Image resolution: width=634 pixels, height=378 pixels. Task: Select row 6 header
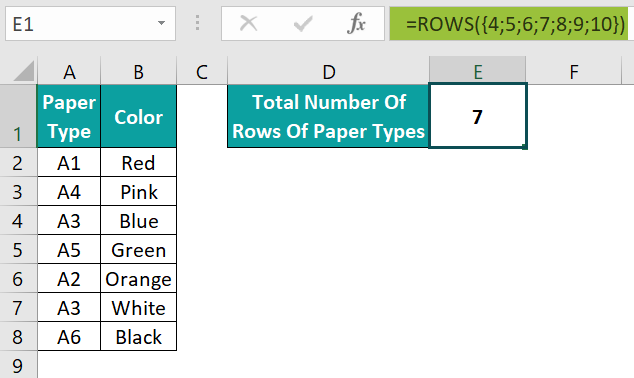(18, 279)
